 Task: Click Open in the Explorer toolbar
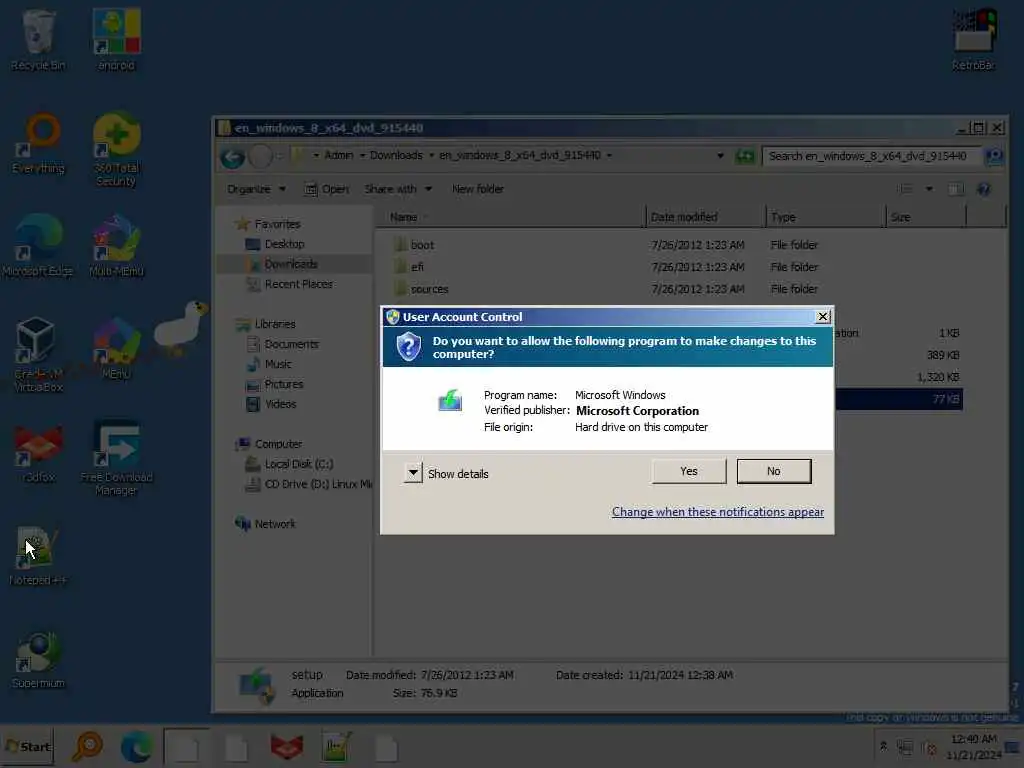(x=327, y=189)
